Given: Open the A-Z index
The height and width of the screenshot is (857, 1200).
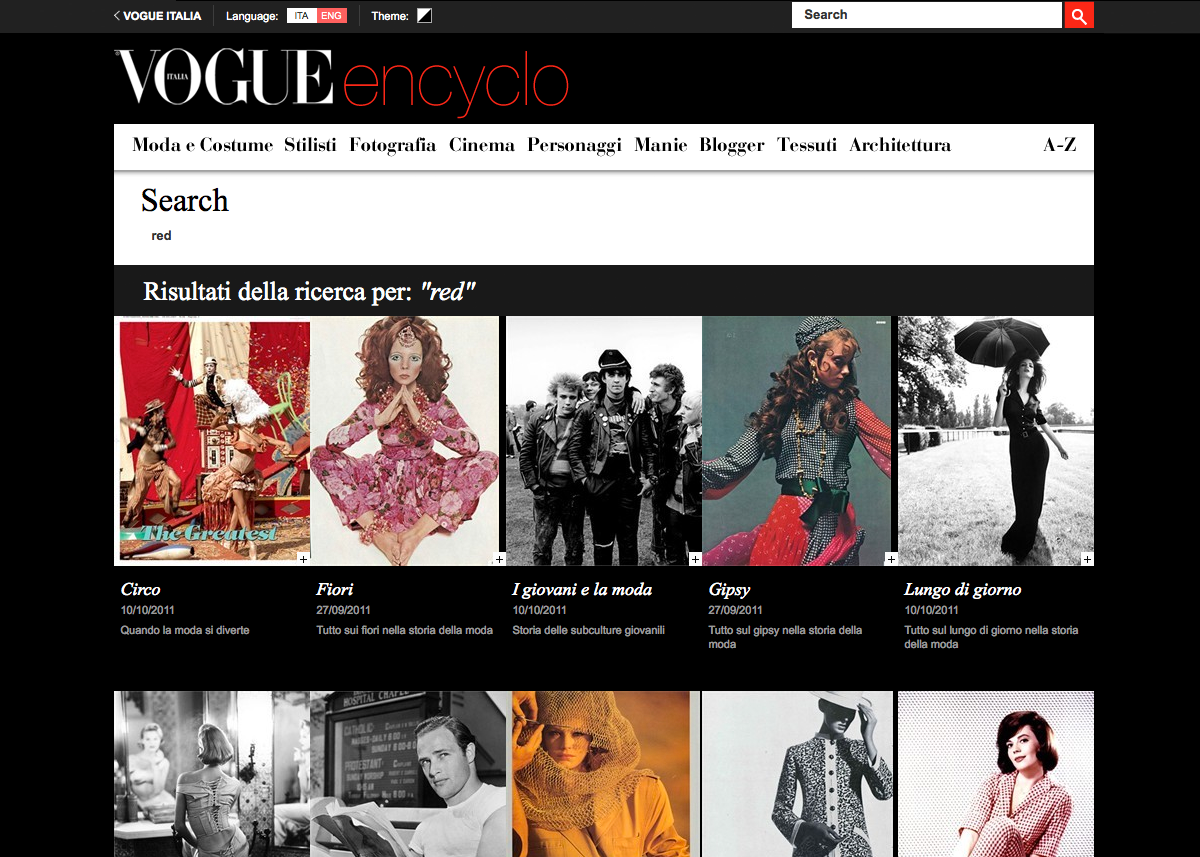Looking at the screenshot, I should [x=1060, y=145].
